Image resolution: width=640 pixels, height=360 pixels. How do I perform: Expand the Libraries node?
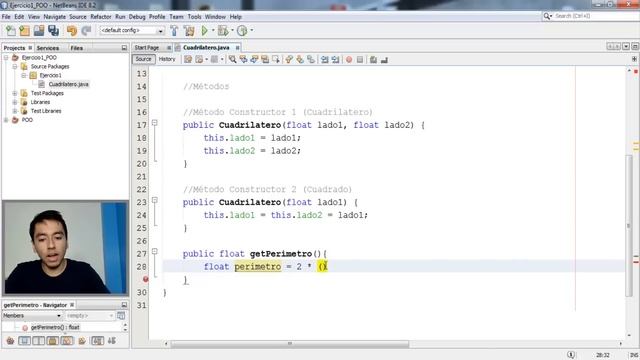coord(15,102)
